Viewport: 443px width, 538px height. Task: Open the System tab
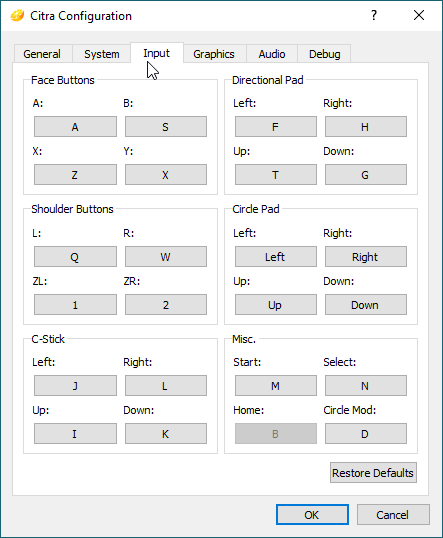pos(102,54)
